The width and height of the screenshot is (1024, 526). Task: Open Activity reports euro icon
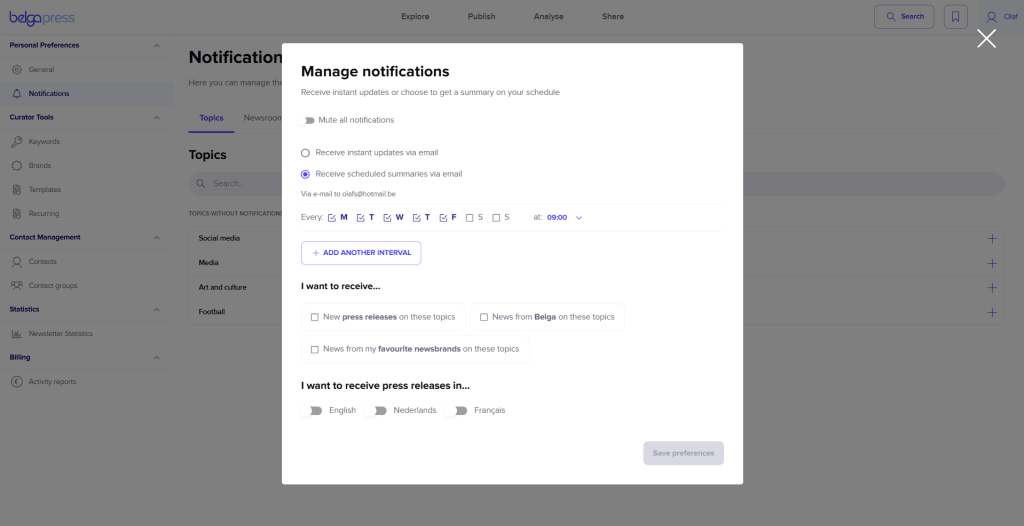(17, 382)
